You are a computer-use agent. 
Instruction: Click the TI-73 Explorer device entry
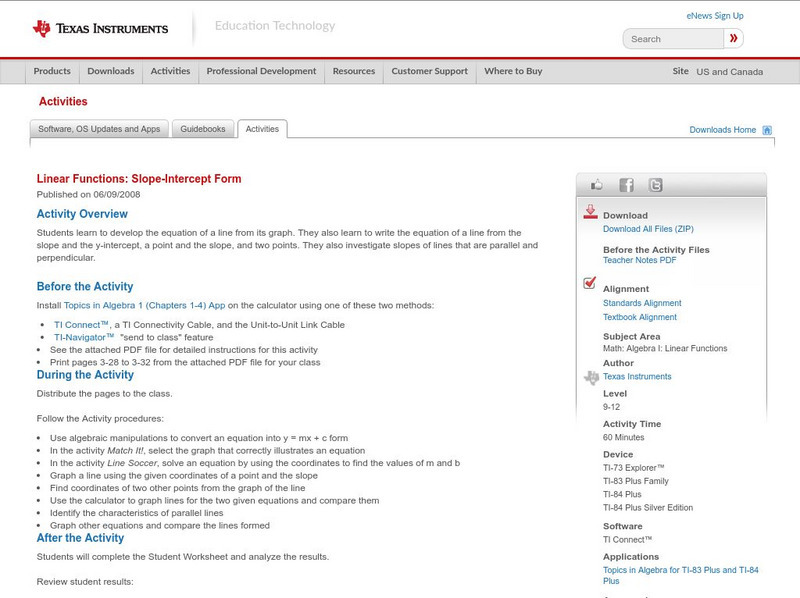coord(634,468)
